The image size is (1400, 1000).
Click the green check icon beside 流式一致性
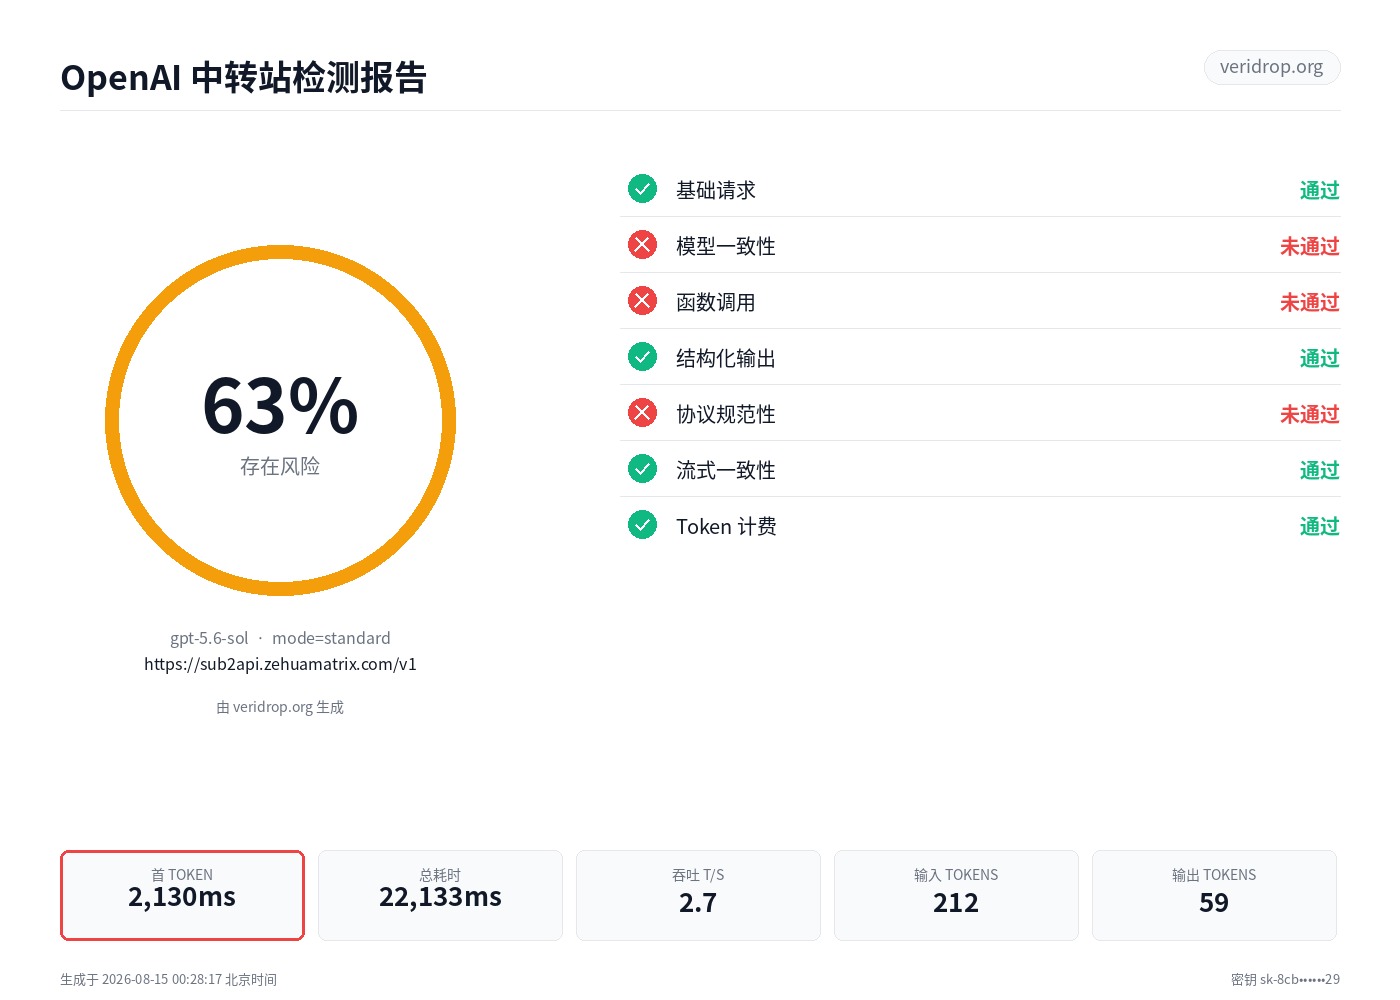642,469
